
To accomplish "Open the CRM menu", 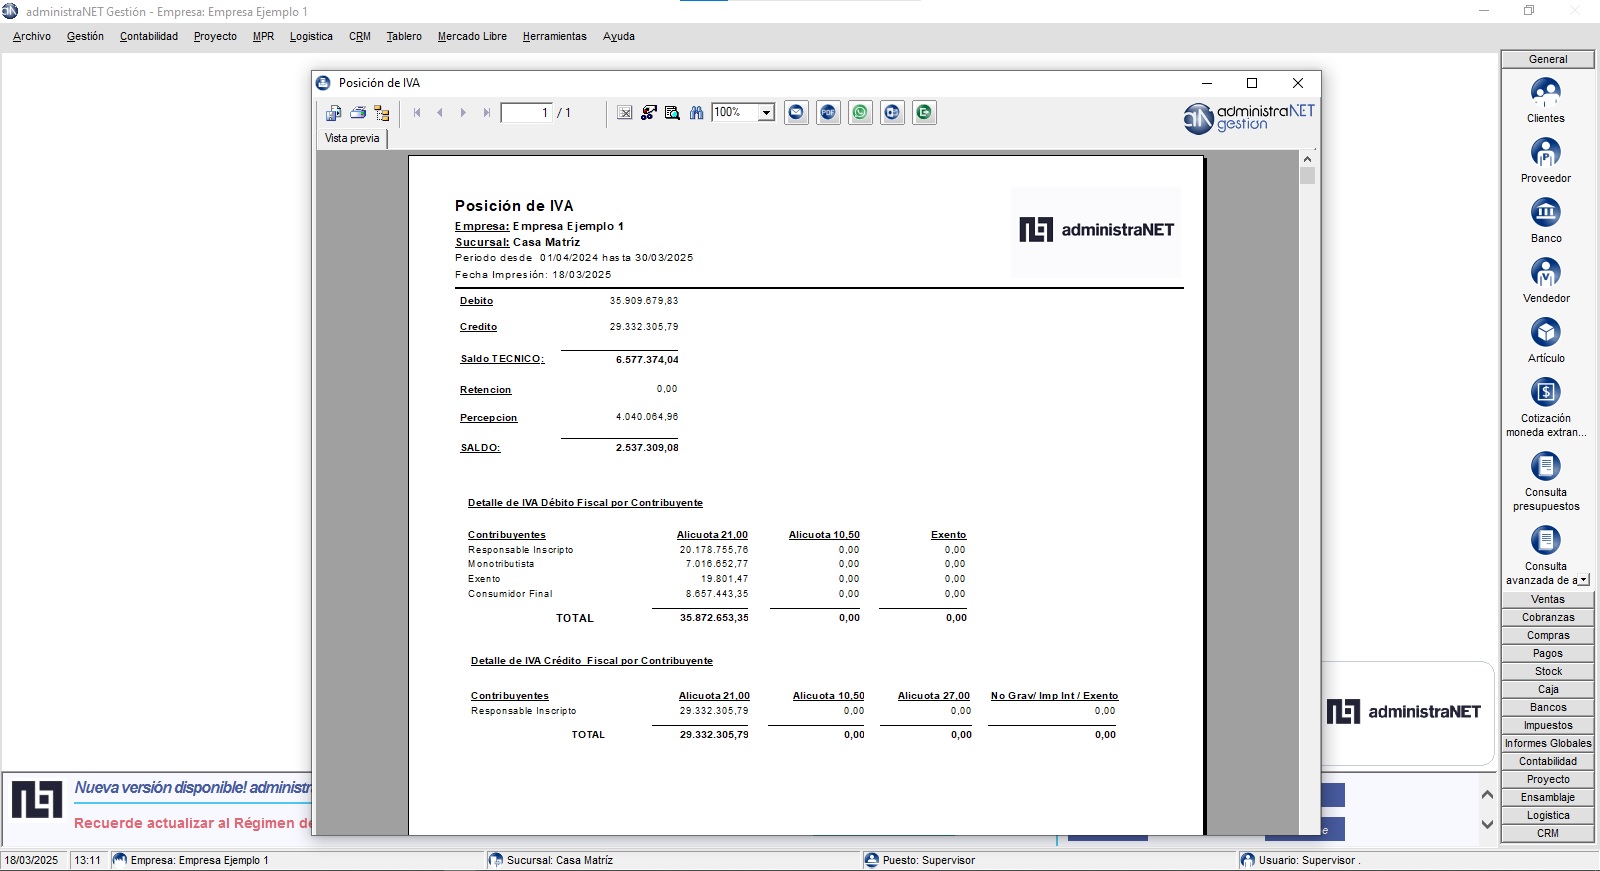I will 360,36.
